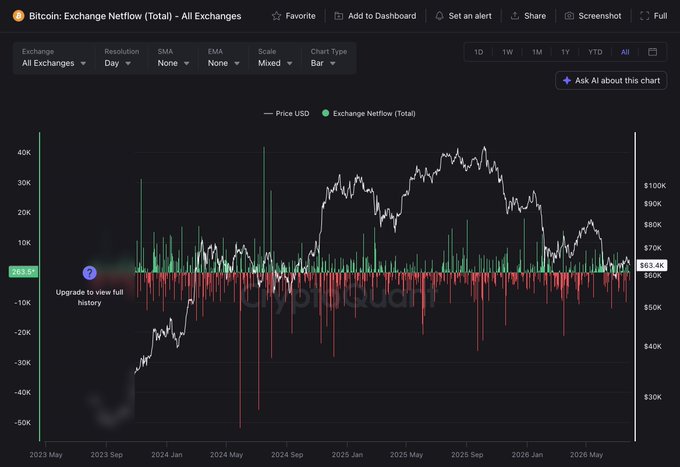Click the Share label
Viewport: 680px width, 467px height.
535,16
